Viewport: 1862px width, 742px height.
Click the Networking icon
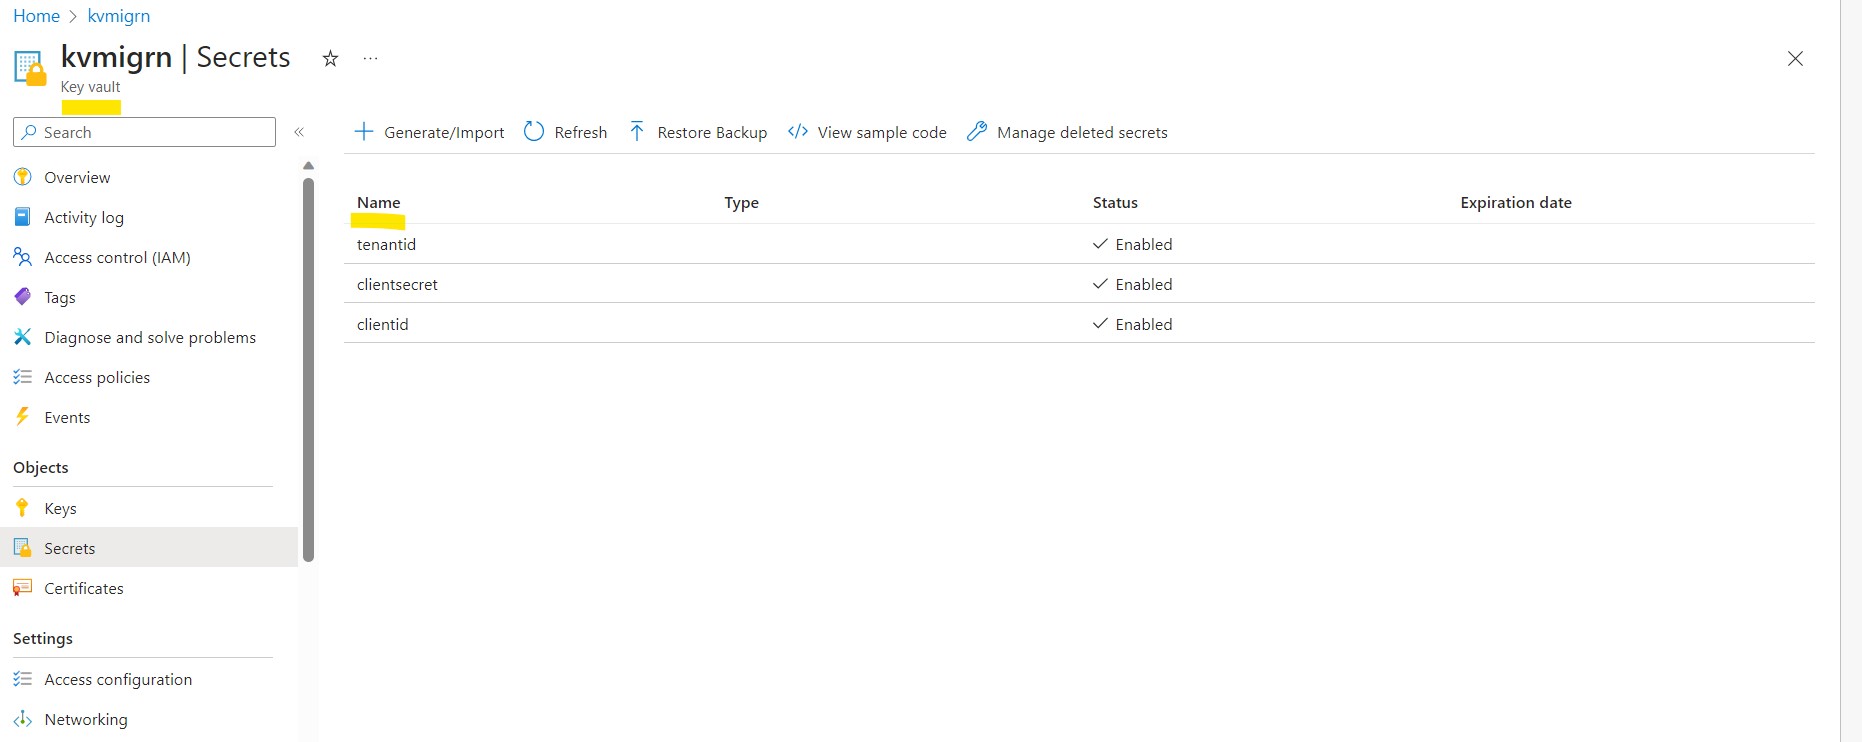click(x=22, y=719)
